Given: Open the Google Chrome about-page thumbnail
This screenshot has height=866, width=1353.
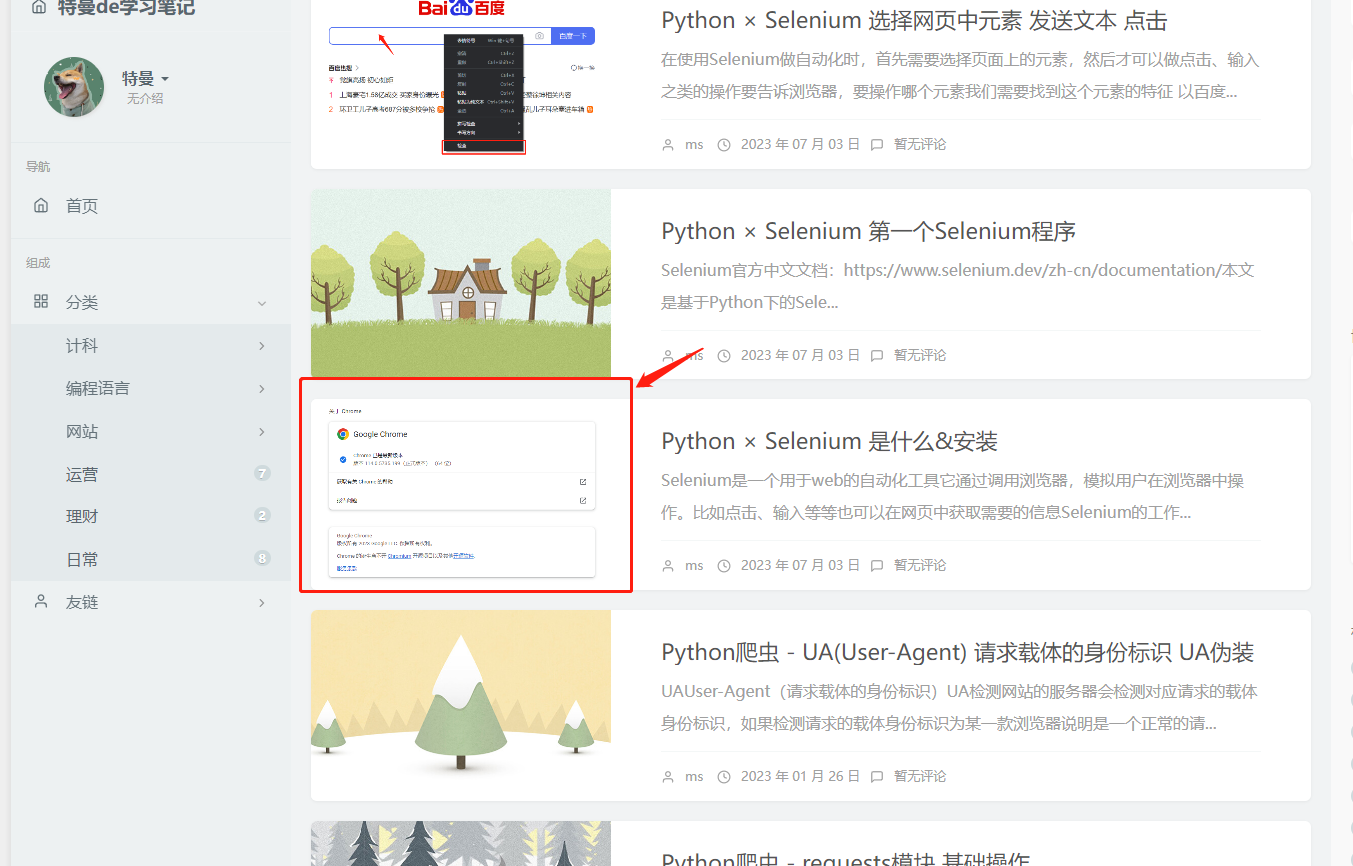Looking at the screenshot, I should click(x=461, y=494).
